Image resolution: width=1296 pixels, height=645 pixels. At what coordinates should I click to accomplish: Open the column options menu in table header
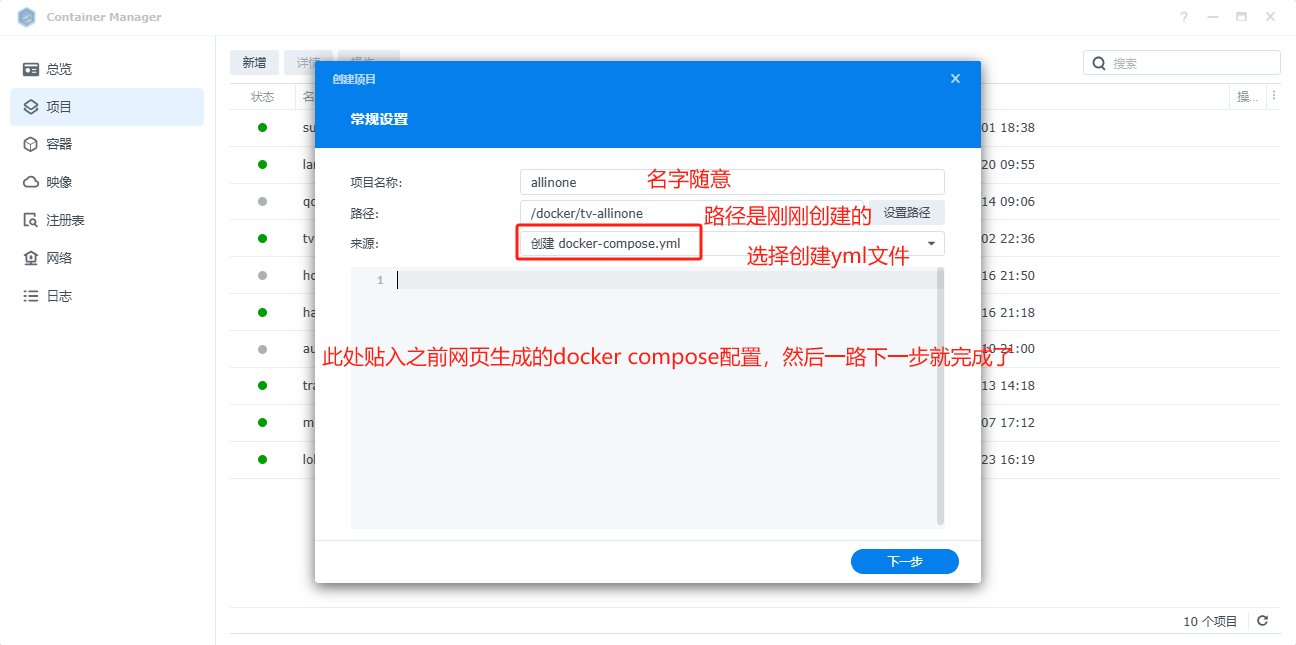[x=1274, y=97]
